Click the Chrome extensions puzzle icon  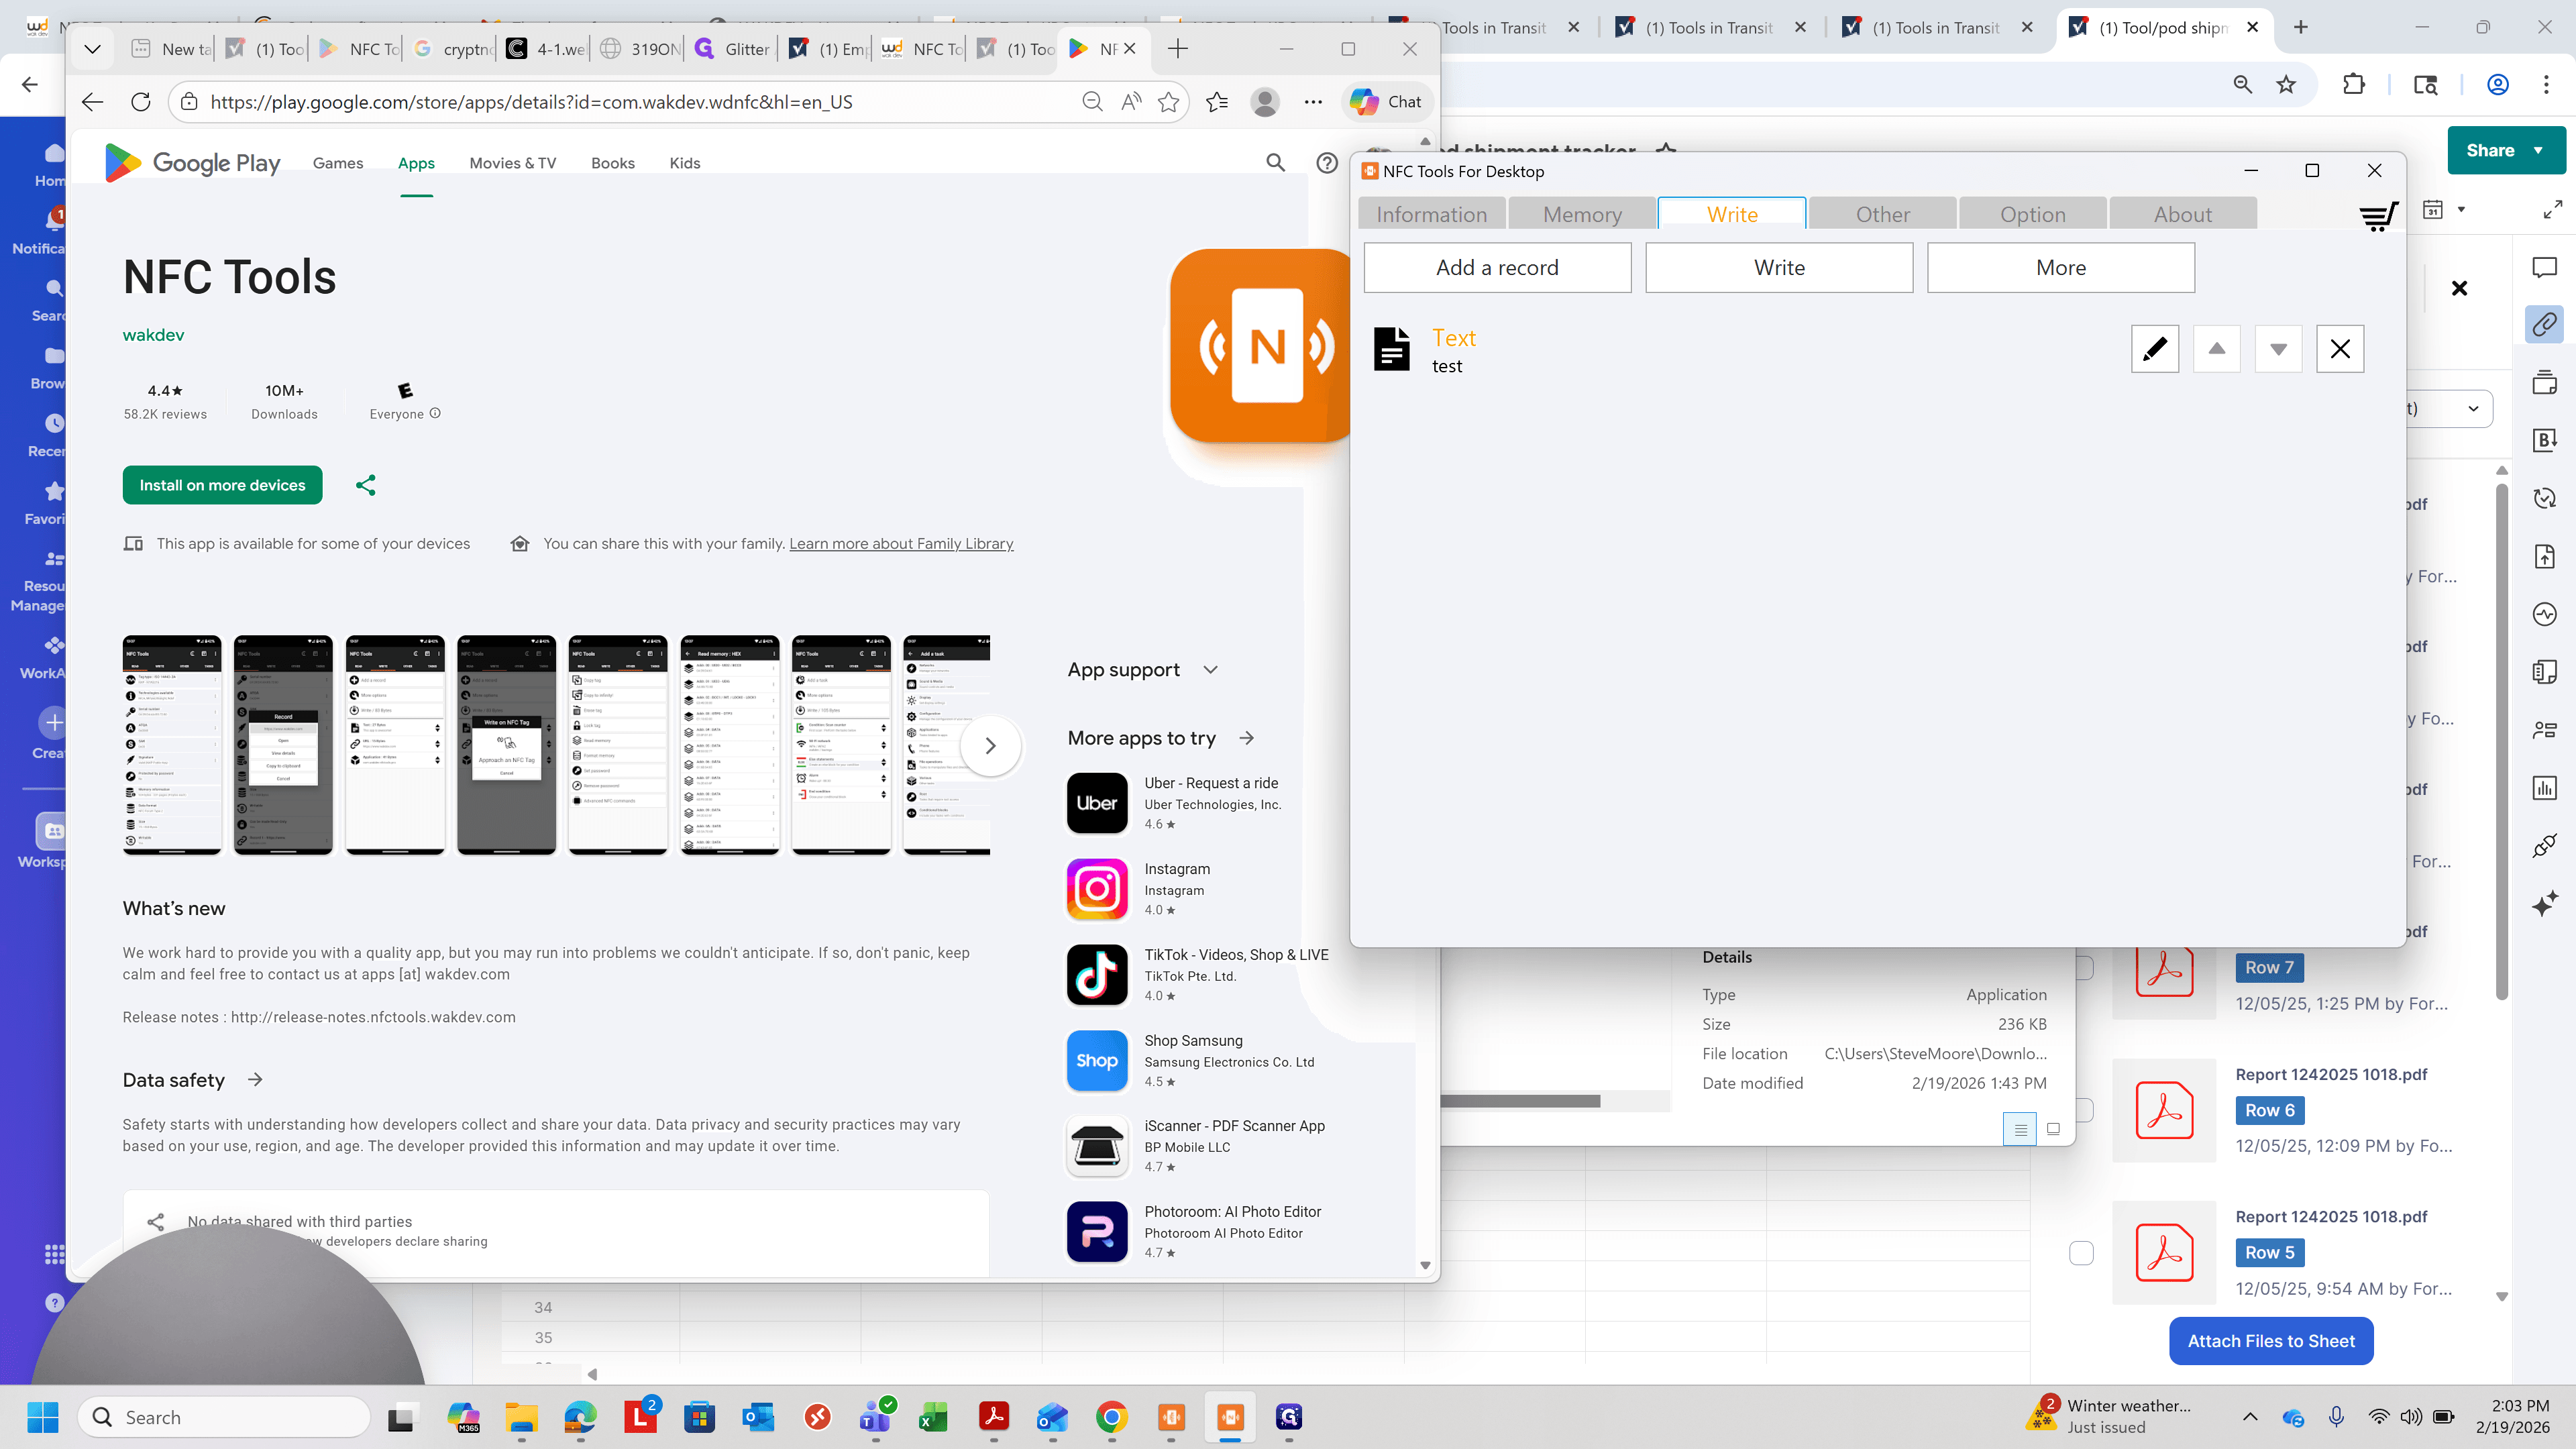2354,84
